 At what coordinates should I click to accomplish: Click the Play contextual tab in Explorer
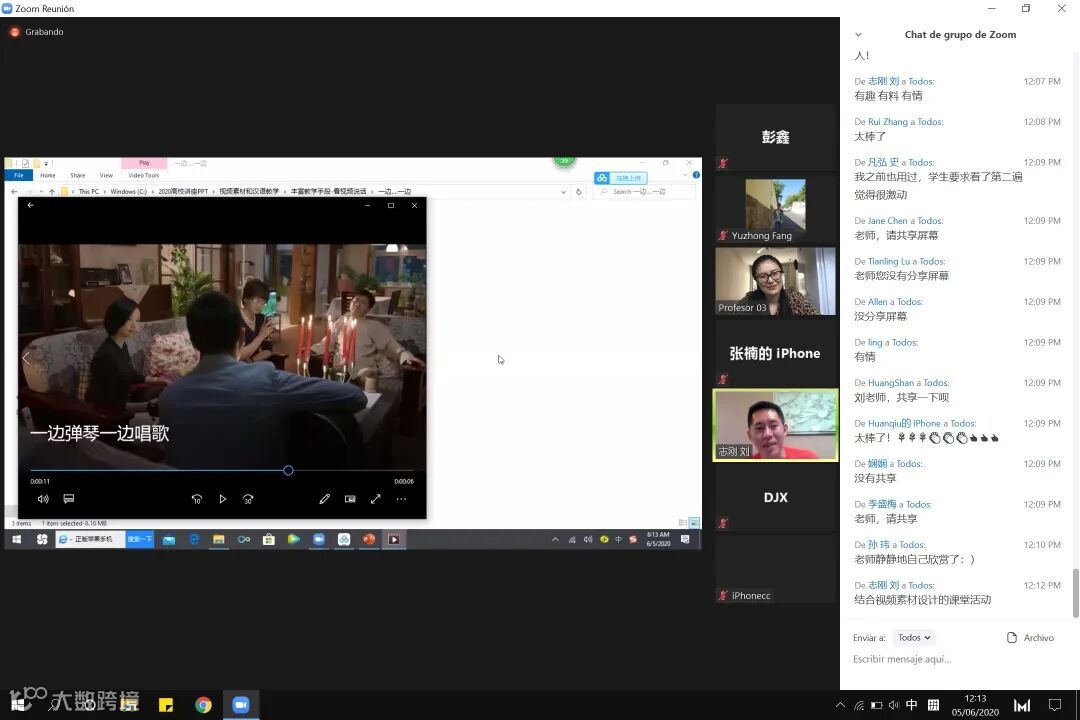point(144,163)
